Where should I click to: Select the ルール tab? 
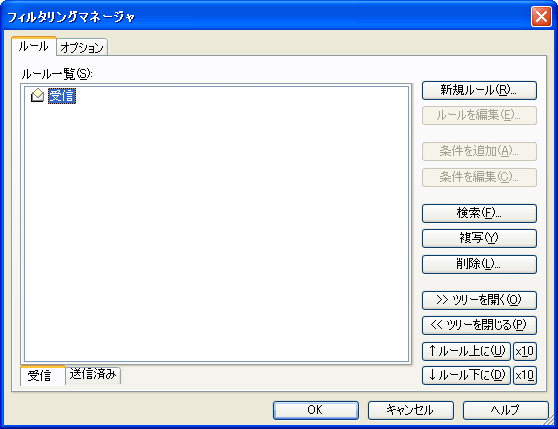point(34,46)
